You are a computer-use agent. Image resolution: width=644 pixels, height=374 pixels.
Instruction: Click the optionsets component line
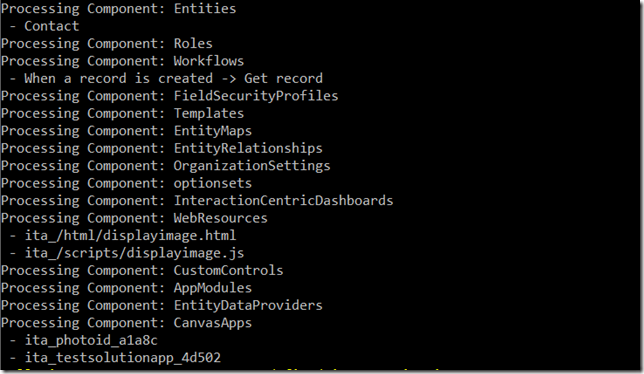pos(126,183)
